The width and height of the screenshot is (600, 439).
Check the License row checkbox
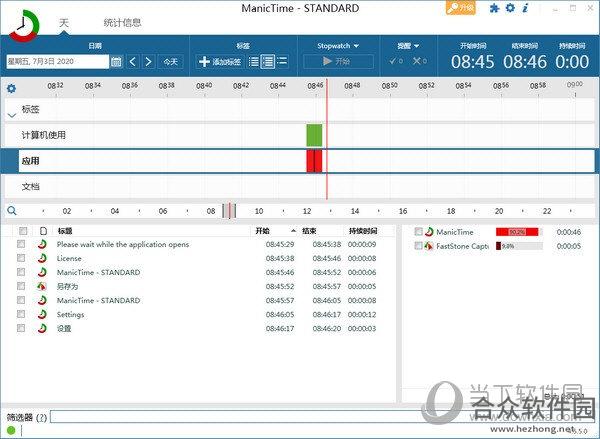click(x=21, y=258)
